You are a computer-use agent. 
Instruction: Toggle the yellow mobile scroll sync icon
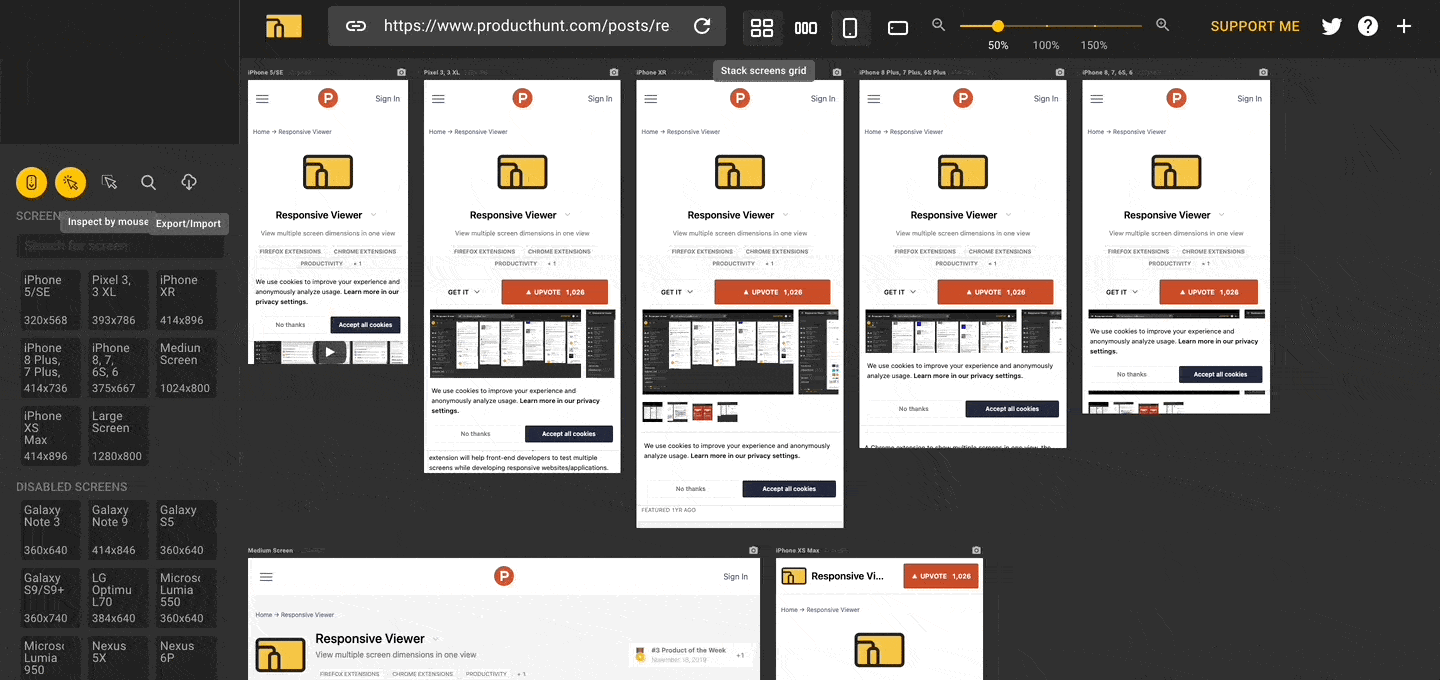[x=32, y=183]
